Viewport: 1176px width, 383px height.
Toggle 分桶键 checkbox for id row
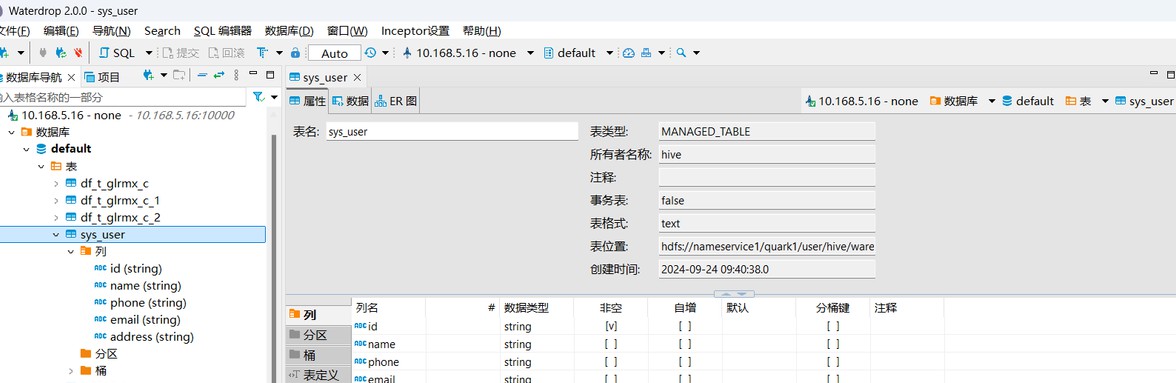pyautogui.click(x=832, y=327)
